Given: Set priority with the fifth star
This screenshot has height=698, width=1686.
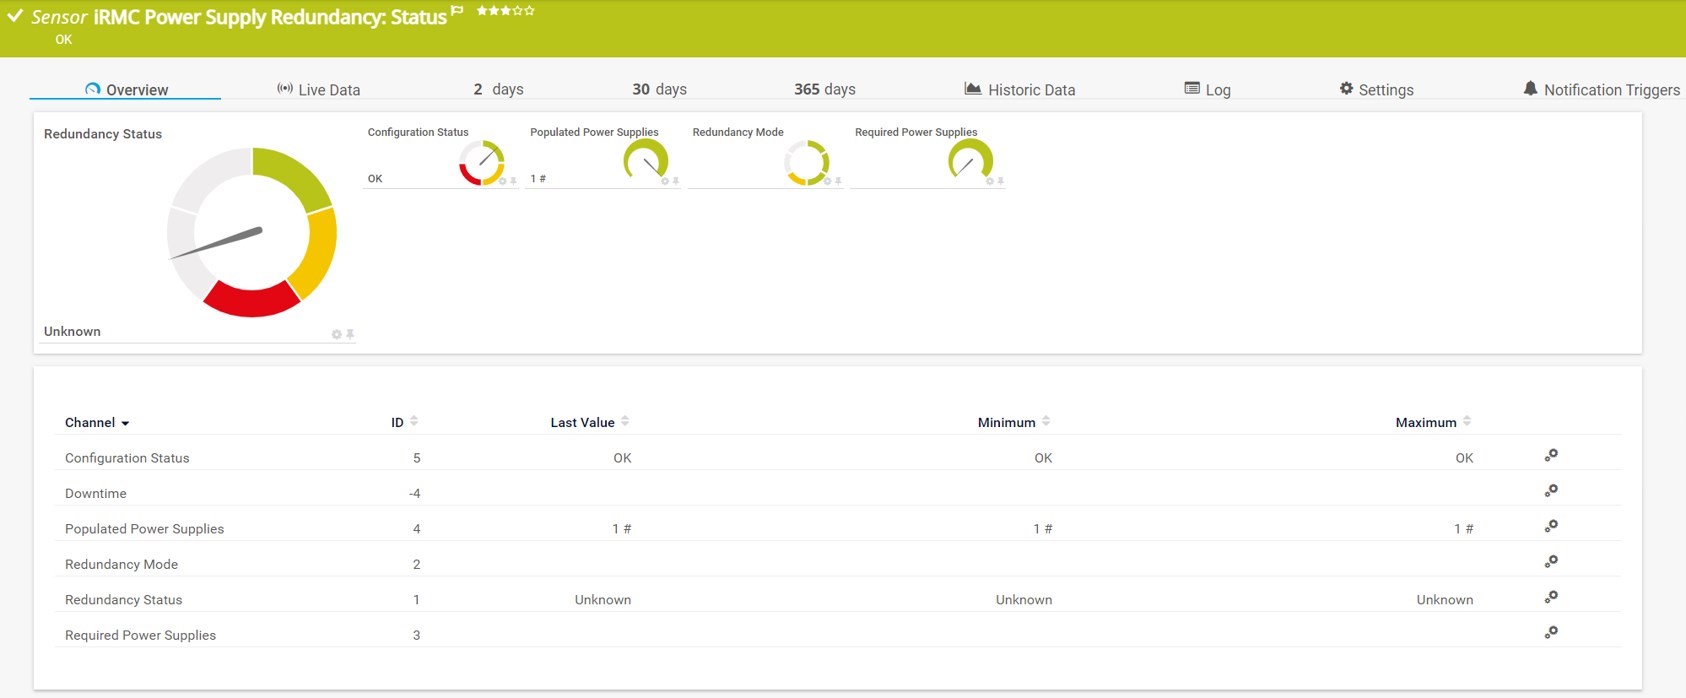Looking at the screenshot, I should [530, 11].
